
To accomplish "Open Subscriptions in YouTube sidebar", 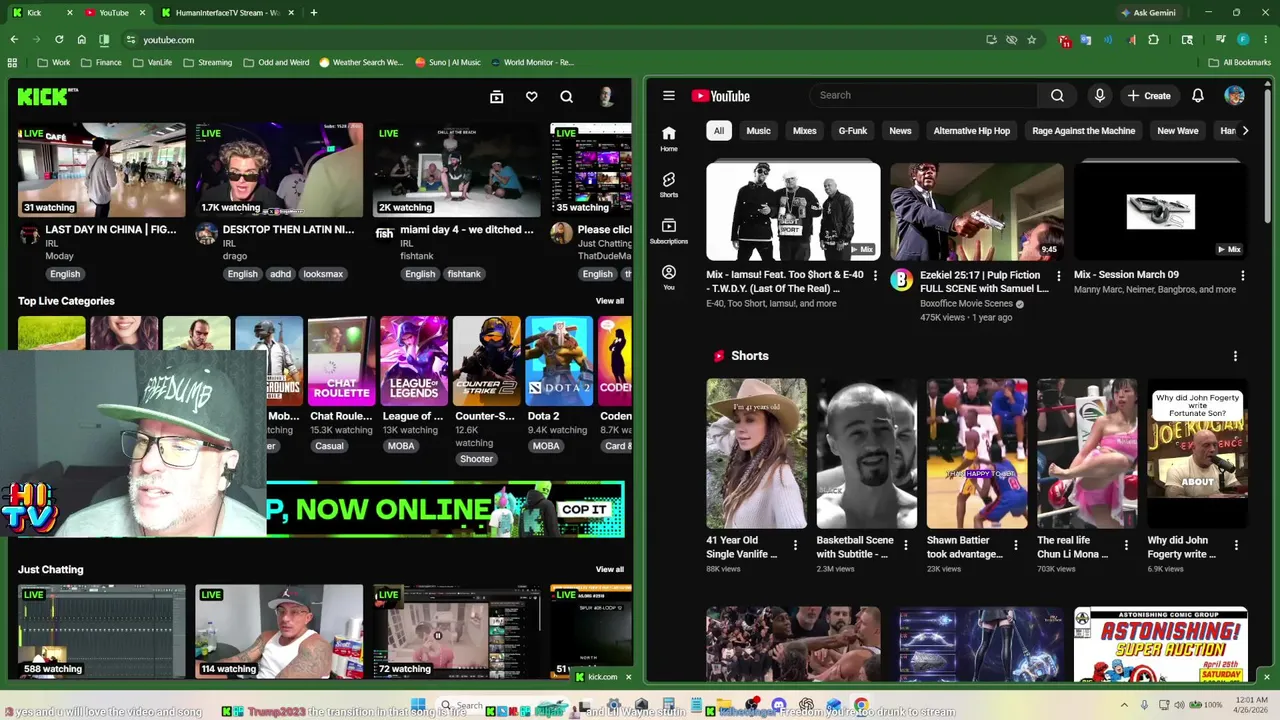I will point(669,231).
